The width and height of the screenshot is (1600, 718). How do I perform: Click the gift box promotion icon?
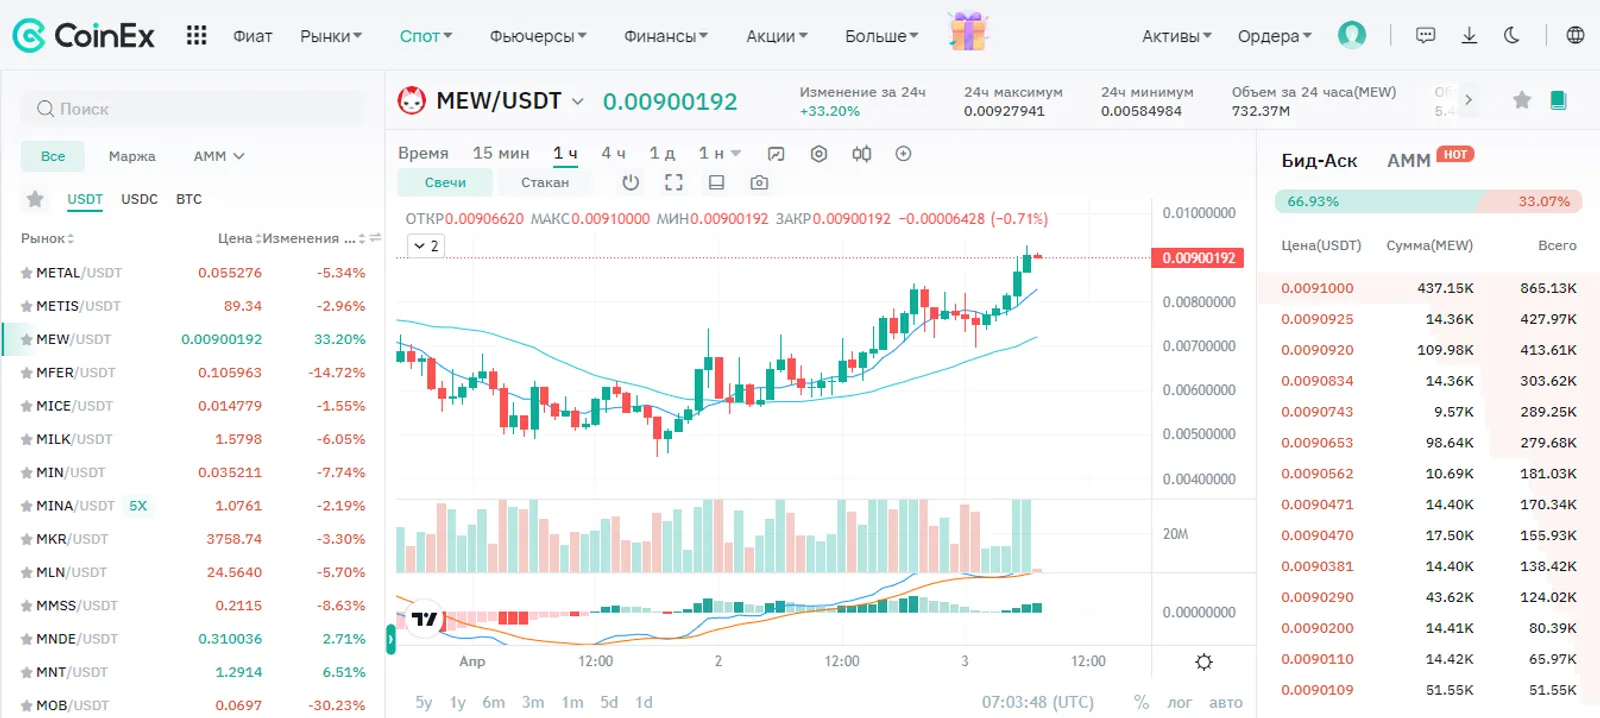(967, 31)
